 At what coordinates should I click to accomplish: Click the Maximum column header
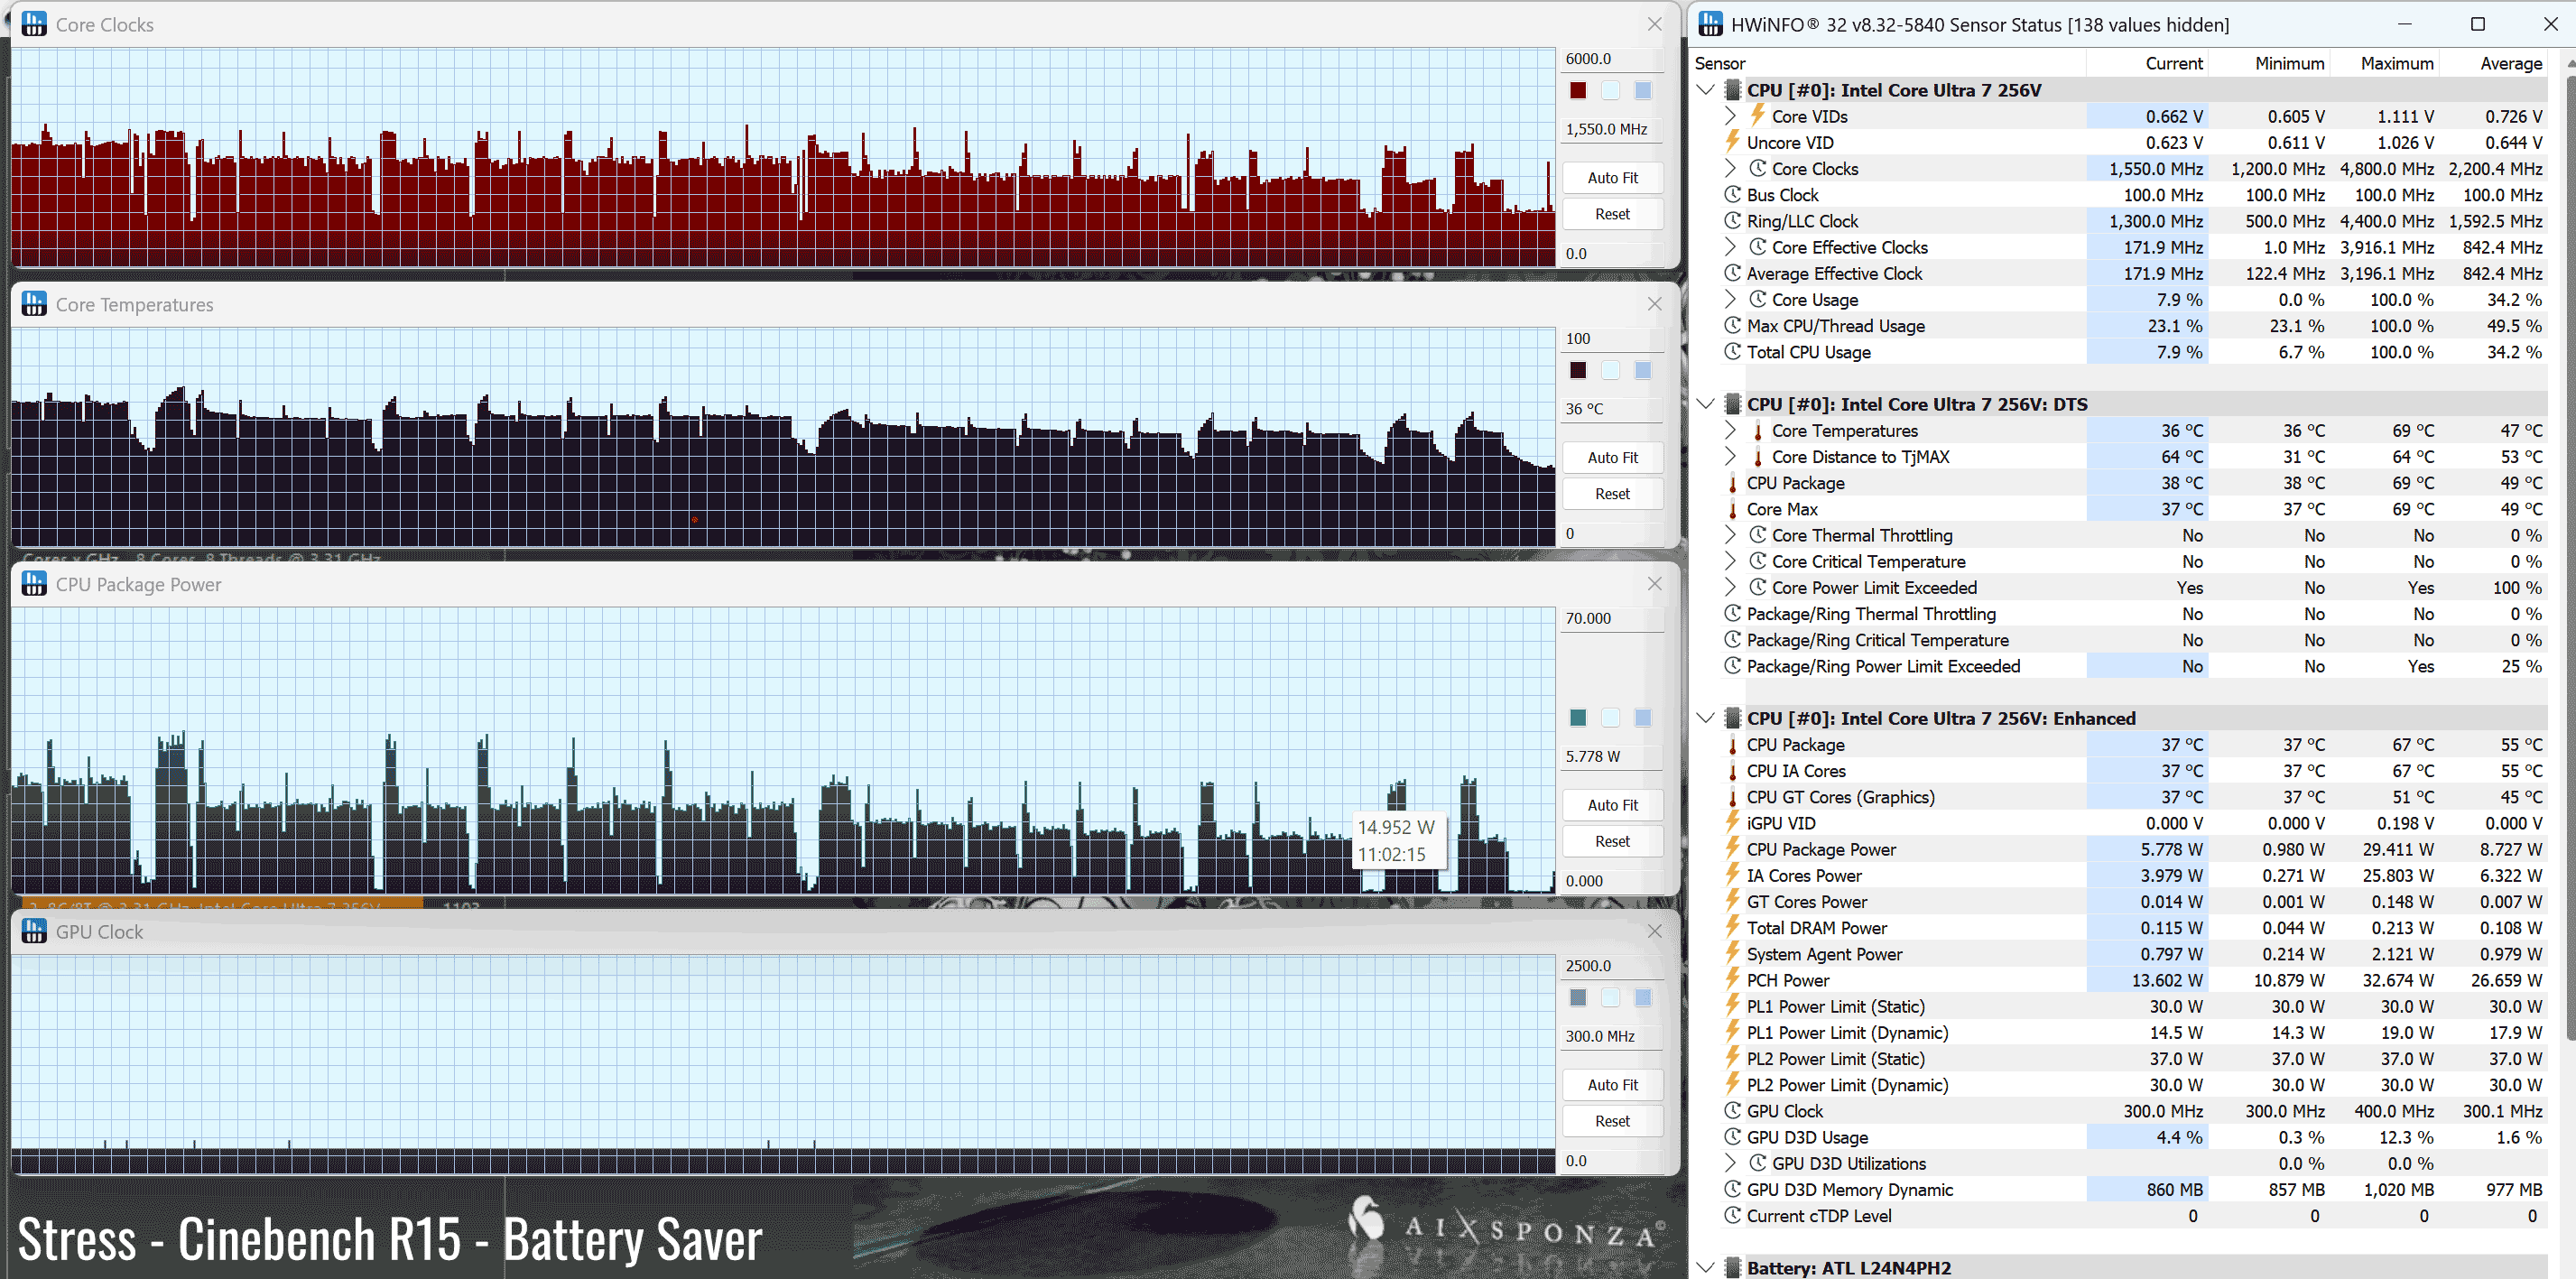(x=2396, y=63)
